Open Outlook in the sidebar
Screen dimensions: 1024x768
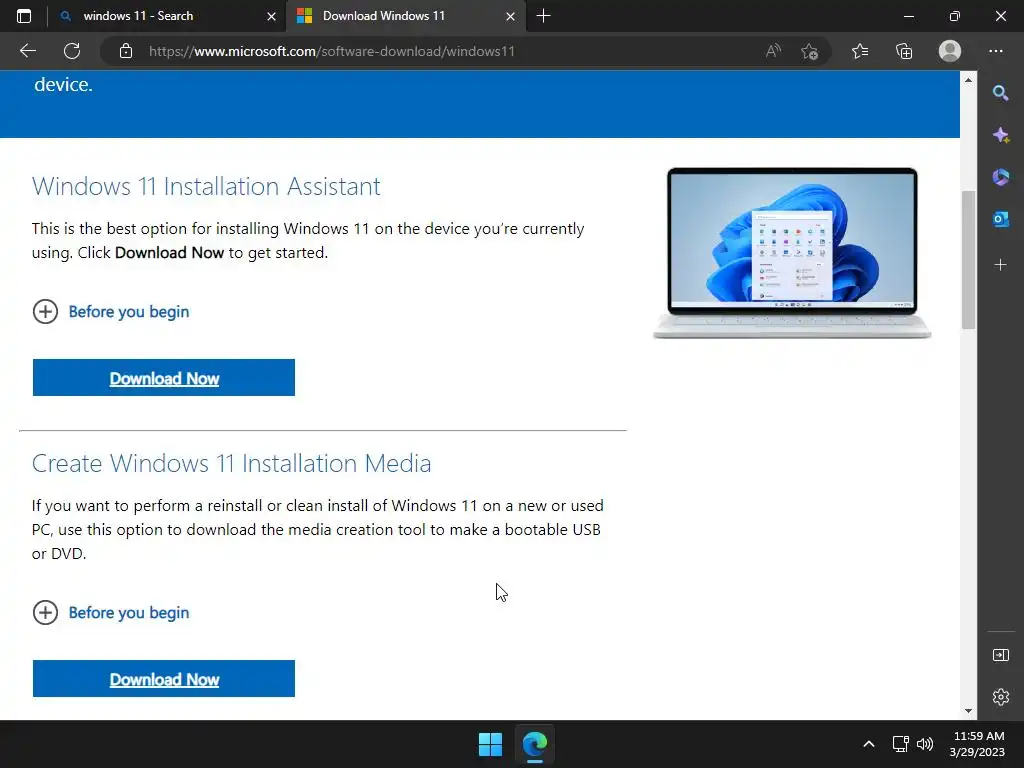[1000, 219]
